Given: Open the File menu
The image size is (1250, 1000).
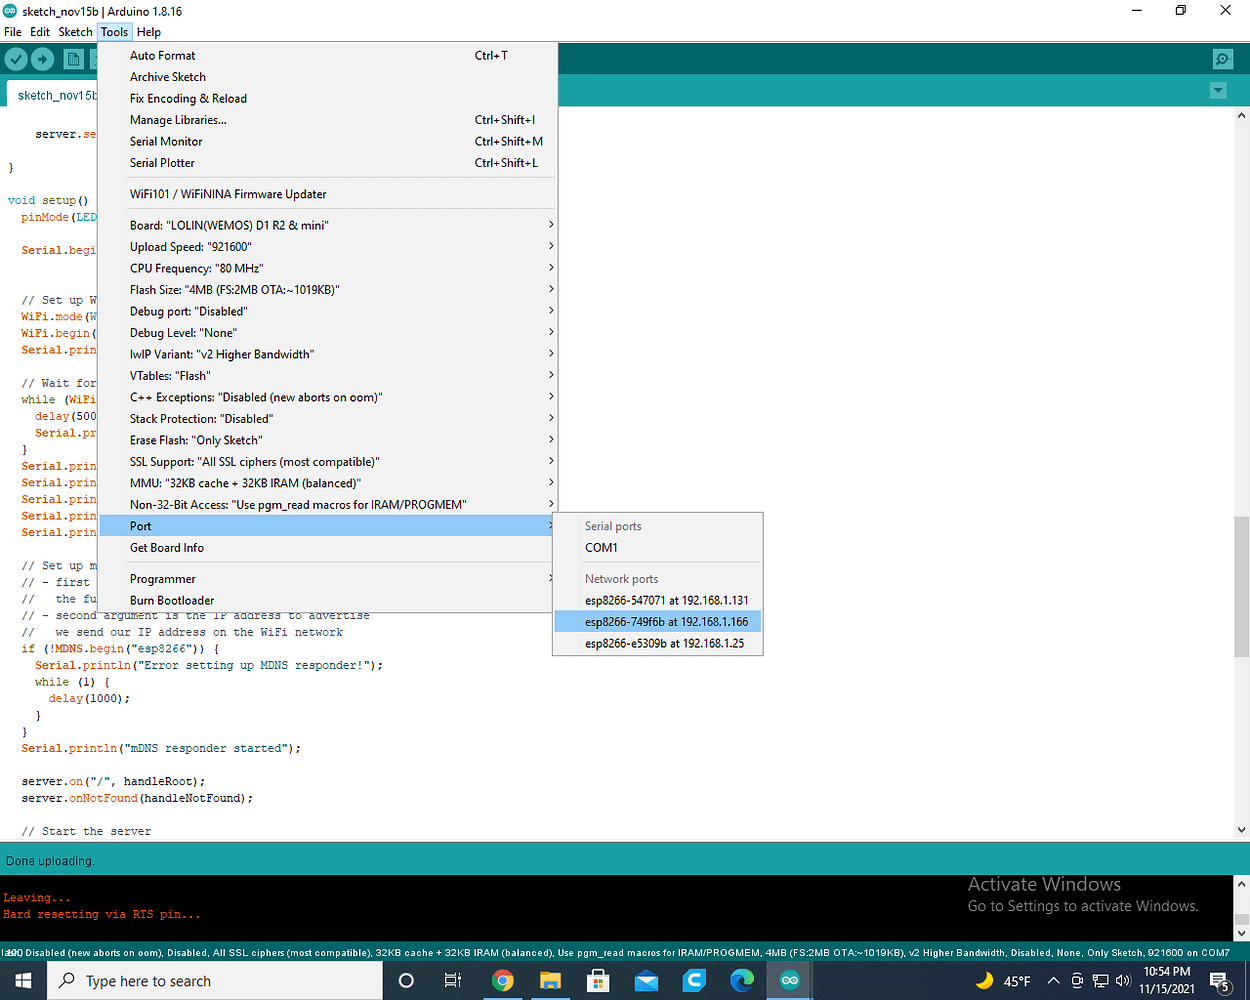Looking at the screenshot, I should (x=13, y=31).
